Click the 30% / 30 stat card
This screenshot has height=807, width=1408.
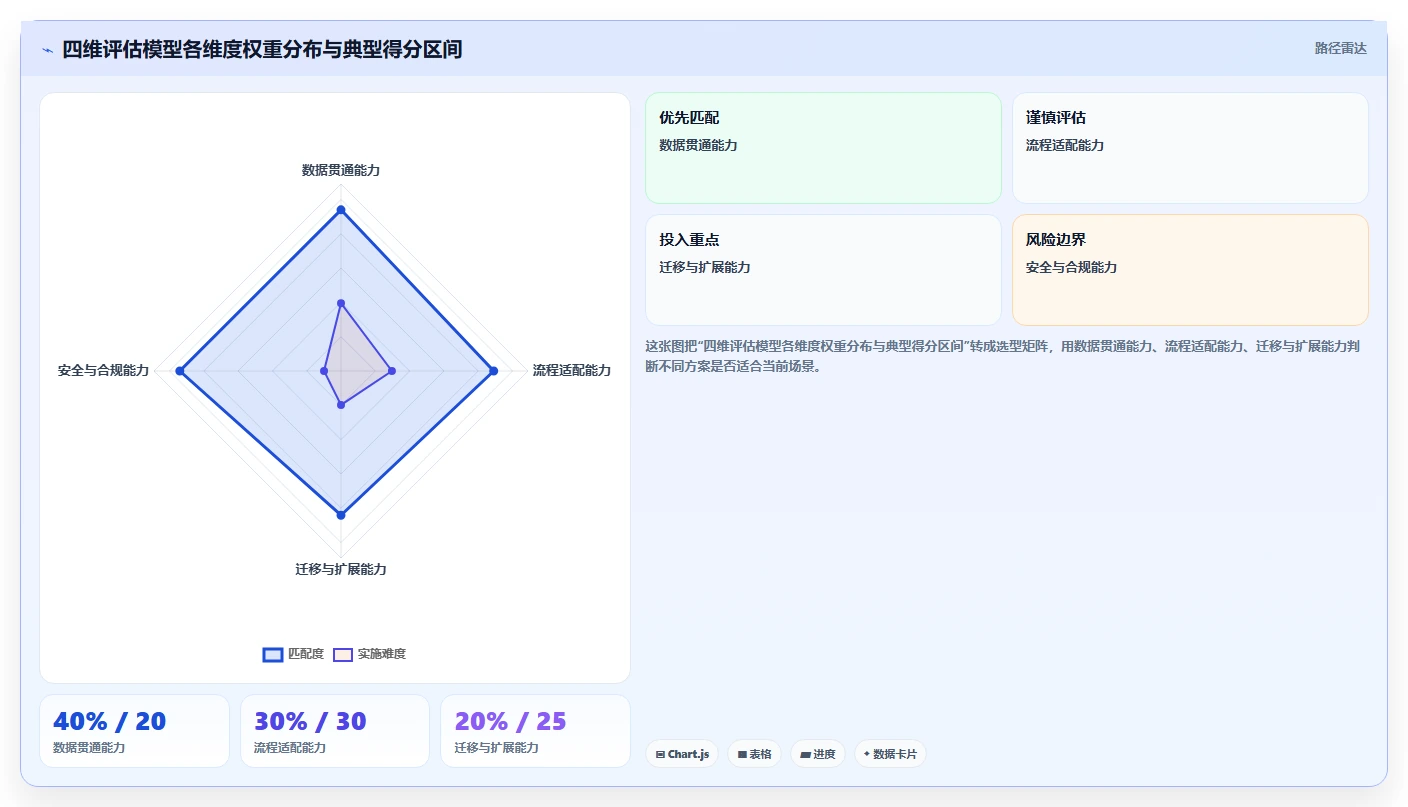(335, 731)
